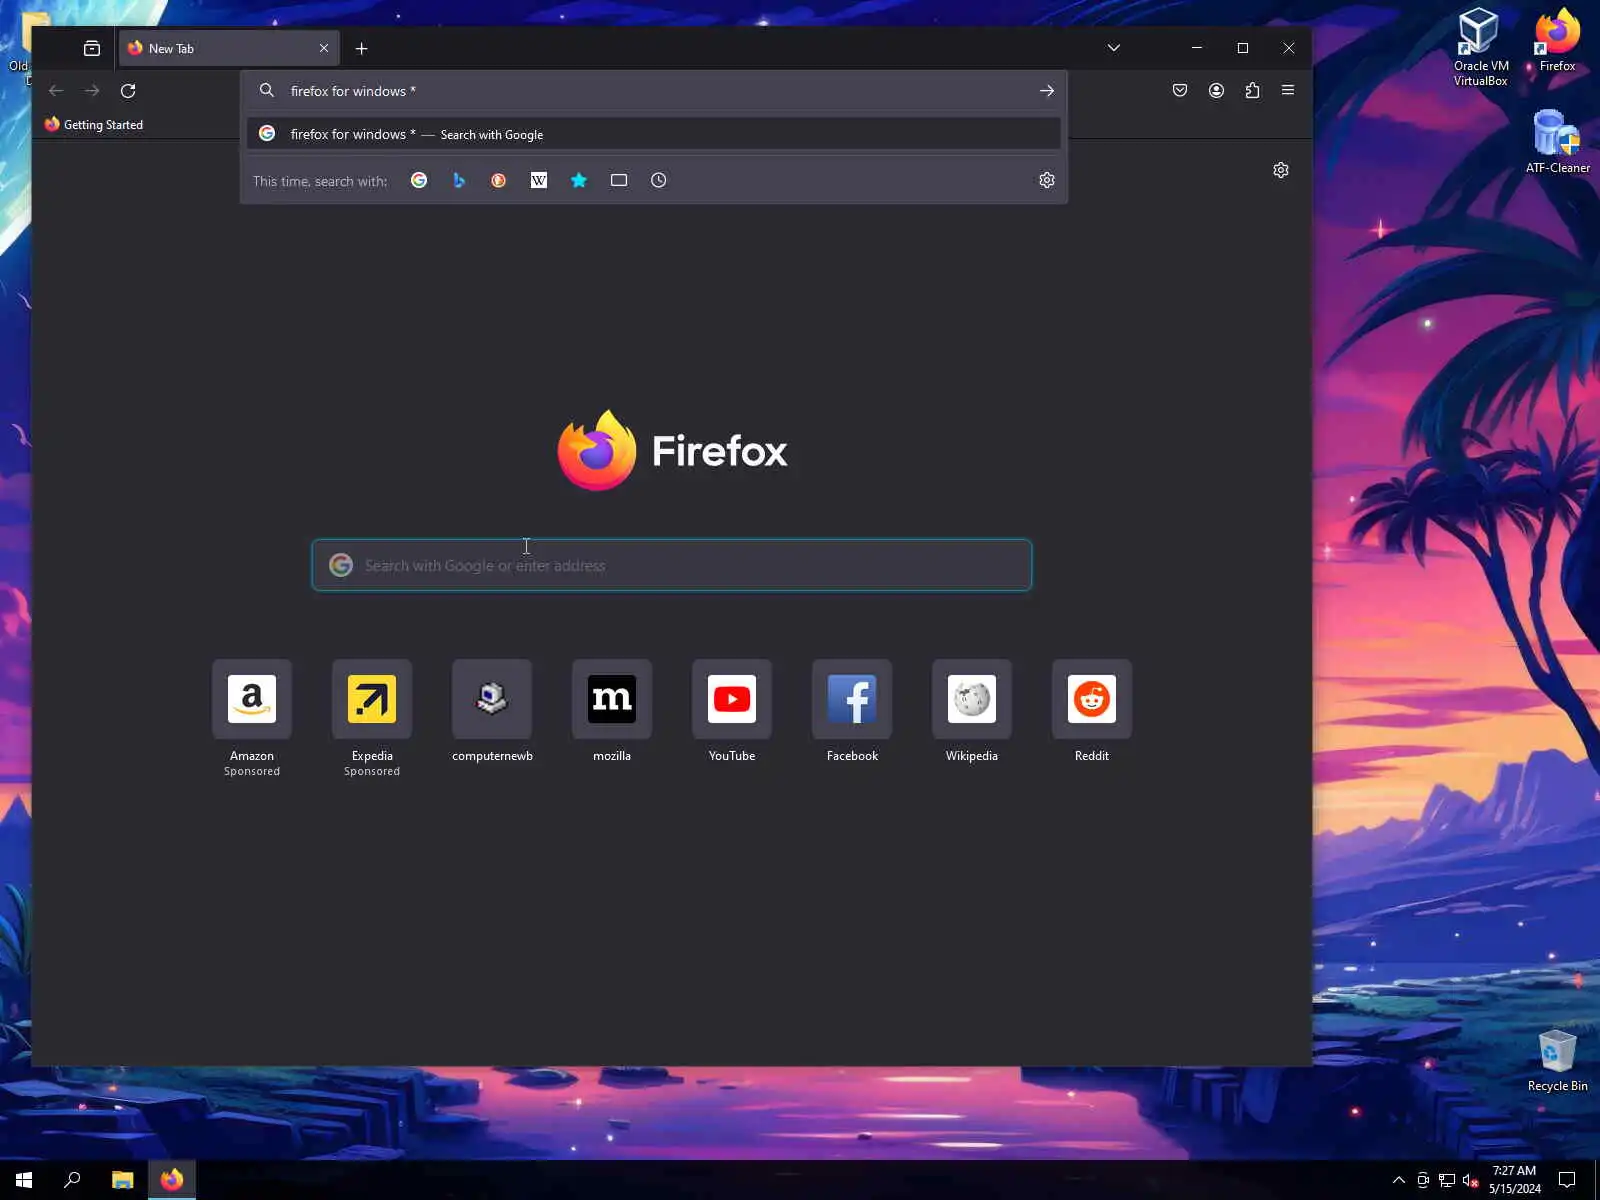Image resolution: width=1600 pixels, height=1200 pixels.
Task: Search this time with Google
Action: coord(419,180)
